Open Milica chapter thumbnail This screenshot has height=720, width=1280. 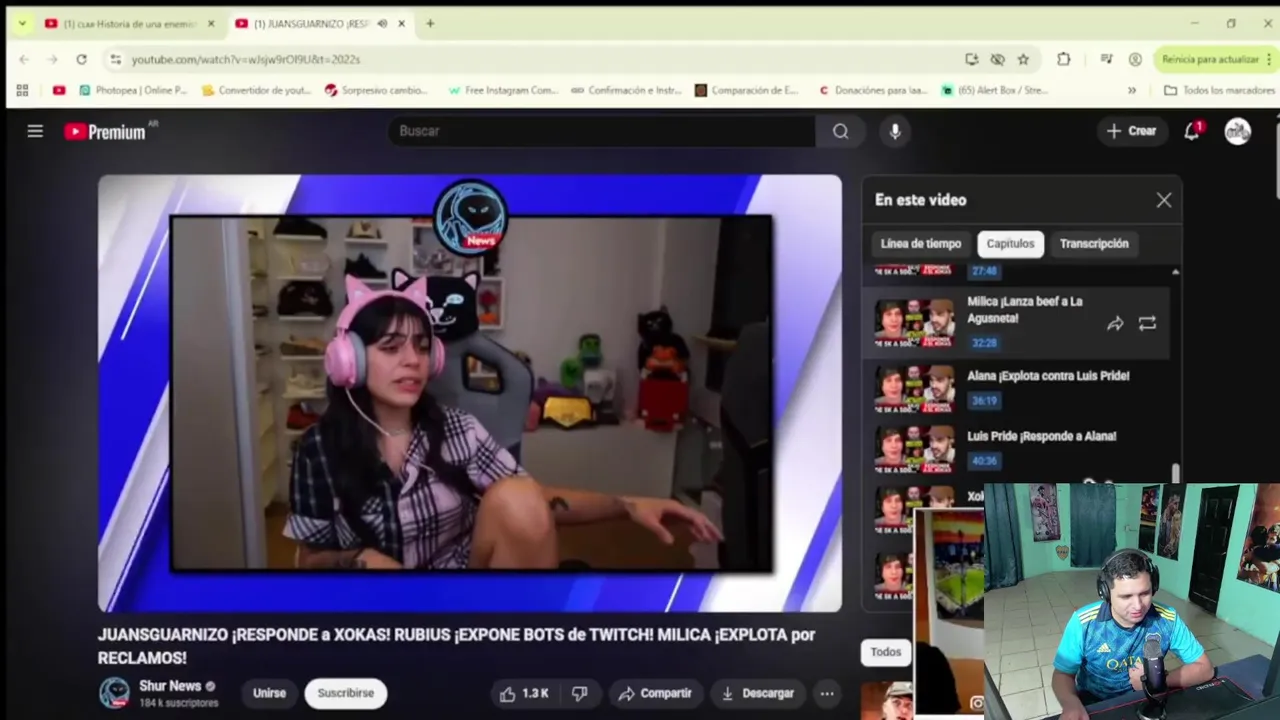[x=915, y=323]
